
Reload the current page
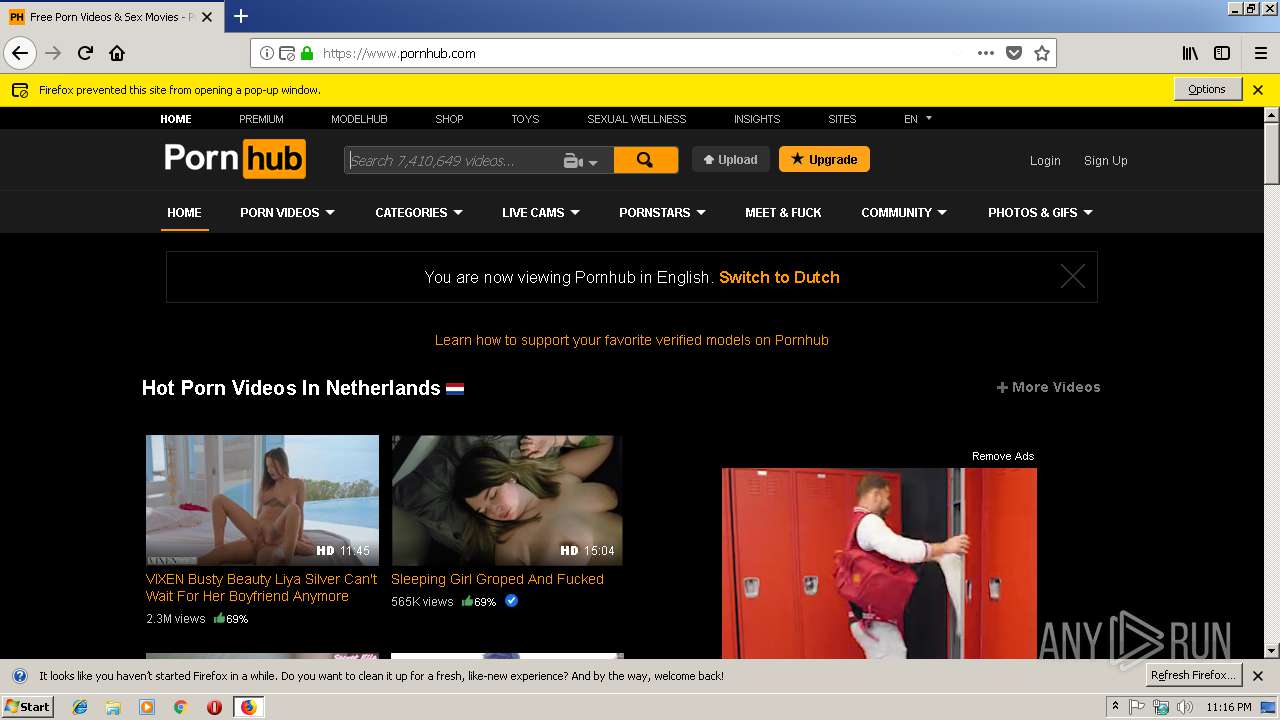(x=85, y=53)
